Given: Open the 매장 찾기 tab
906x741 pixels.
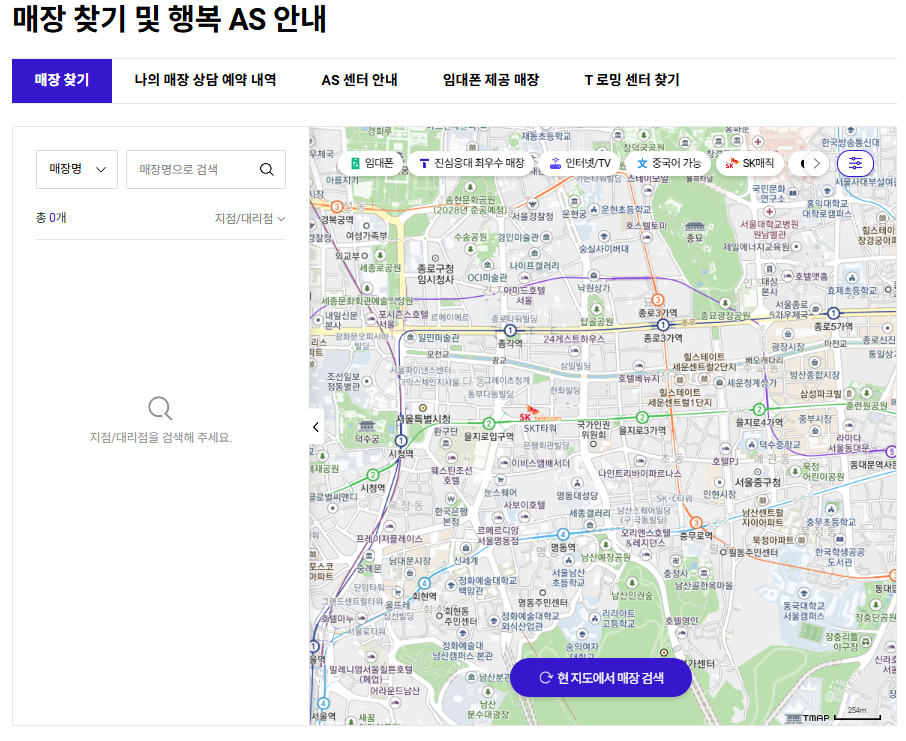Looking at the screenshot, I should [x=62, y=80].
